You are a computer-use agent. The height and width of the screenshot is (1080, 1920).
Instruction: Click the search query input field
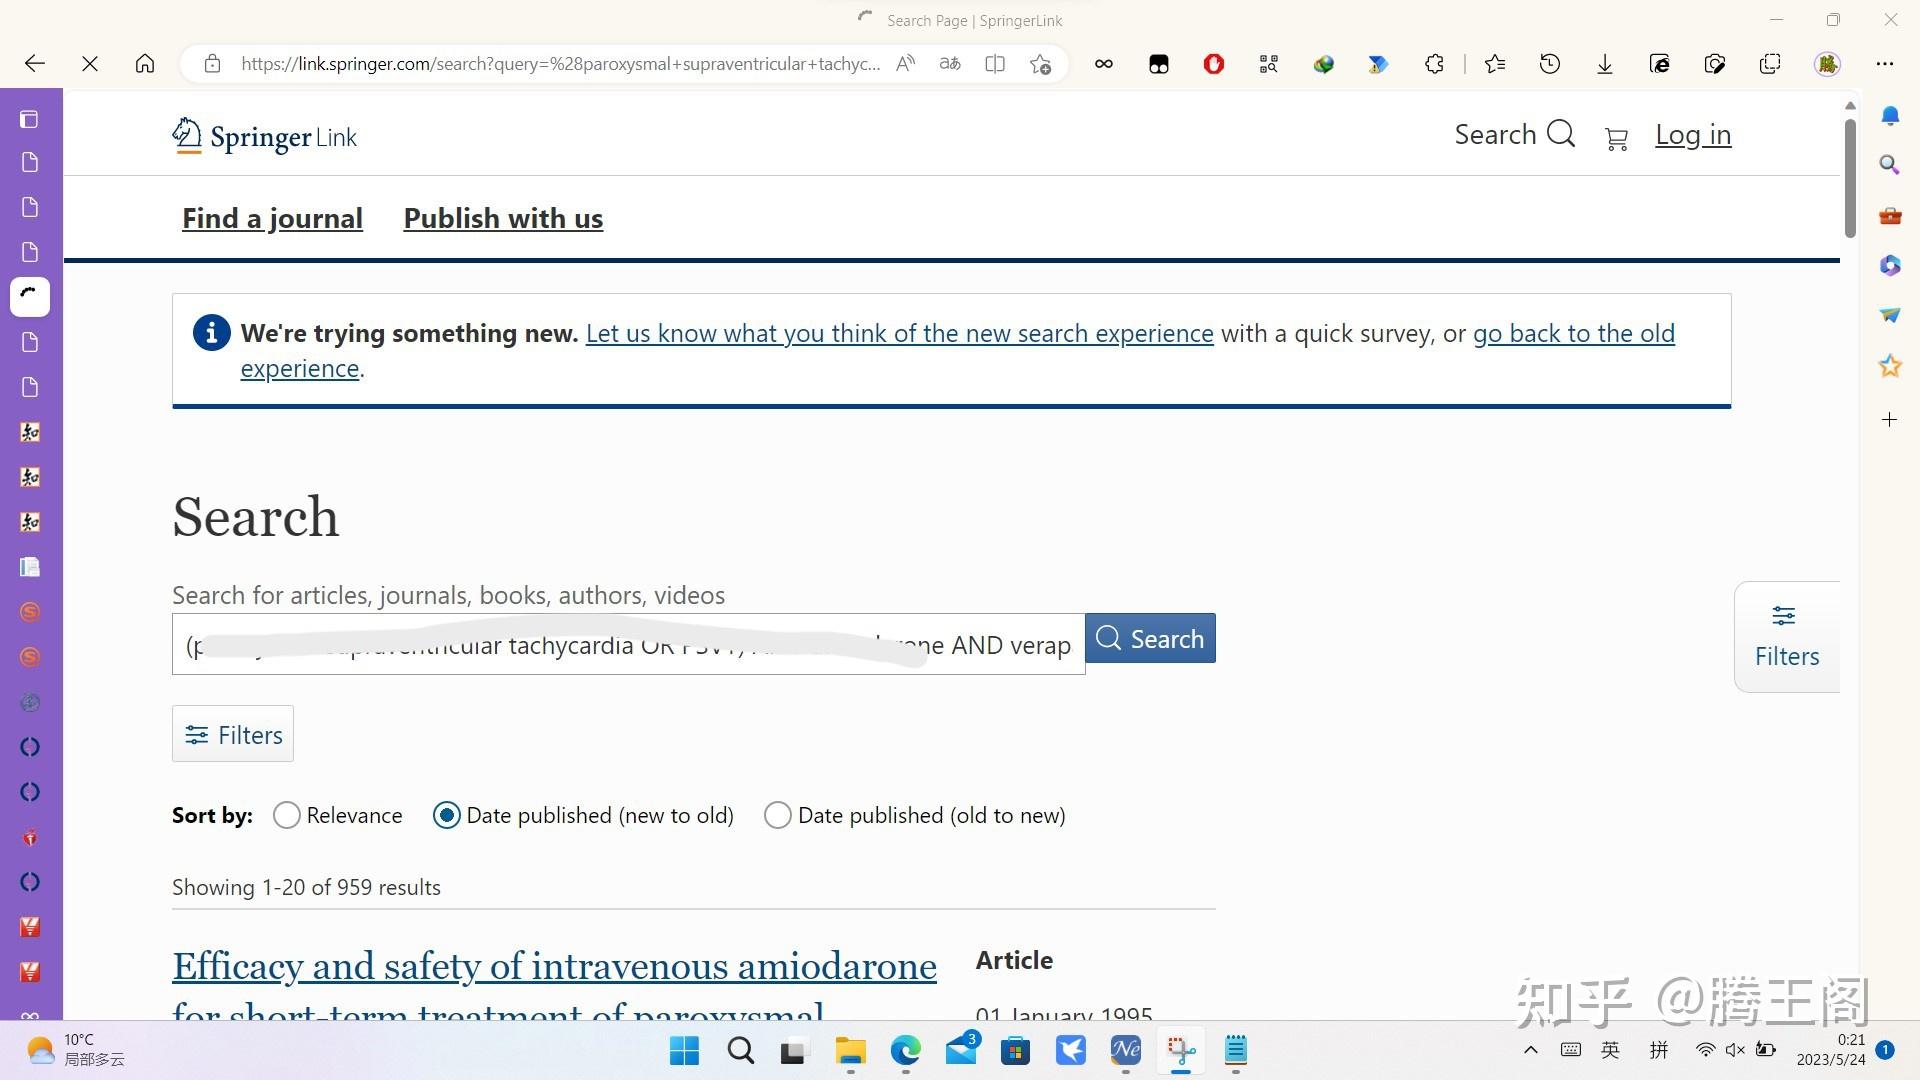pos(628,644)
